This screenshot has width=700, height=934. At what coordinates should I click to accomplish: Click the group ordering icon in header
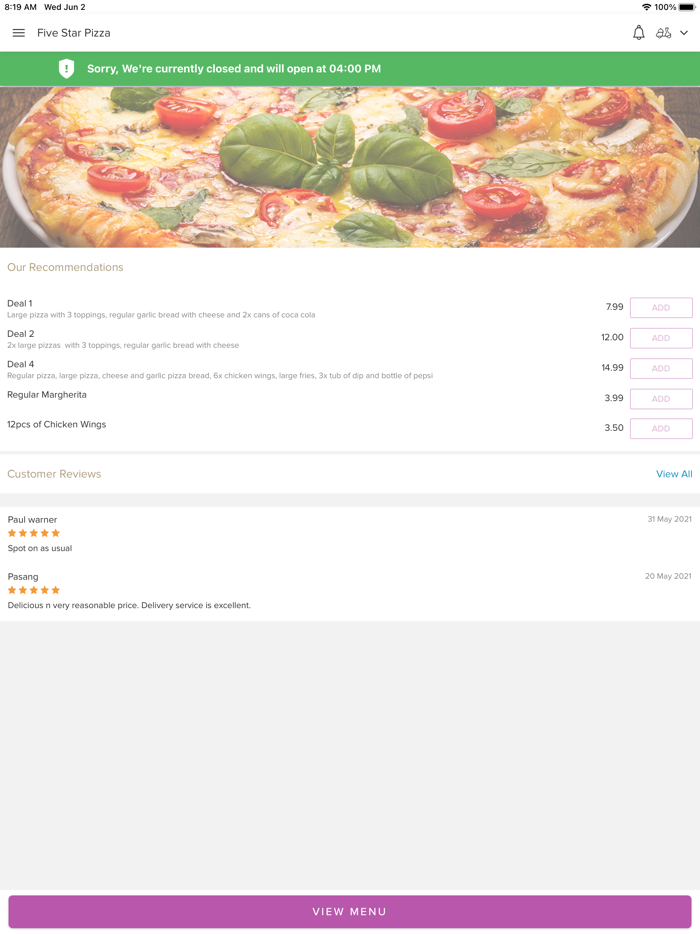point(665,32)
